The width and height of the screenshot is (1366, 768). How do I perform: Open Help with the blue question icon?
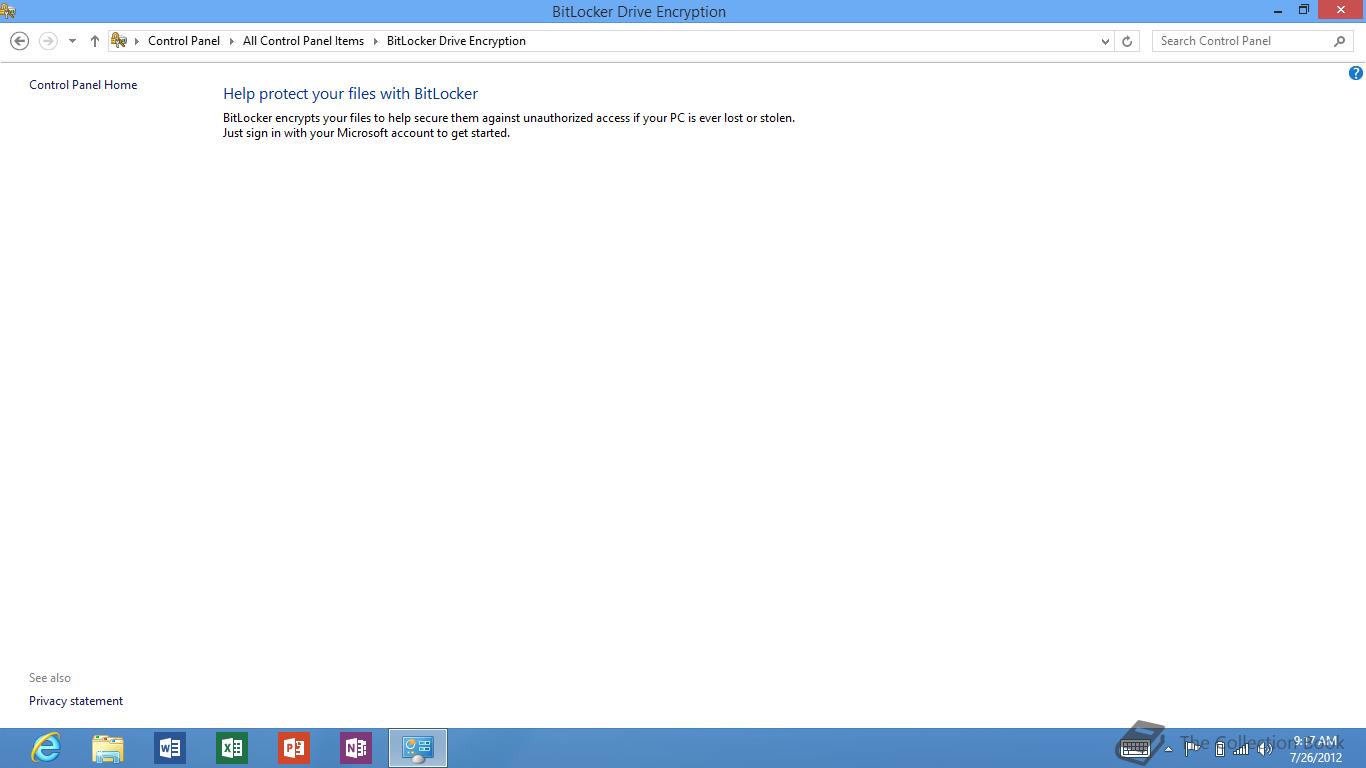(1356, 73)
